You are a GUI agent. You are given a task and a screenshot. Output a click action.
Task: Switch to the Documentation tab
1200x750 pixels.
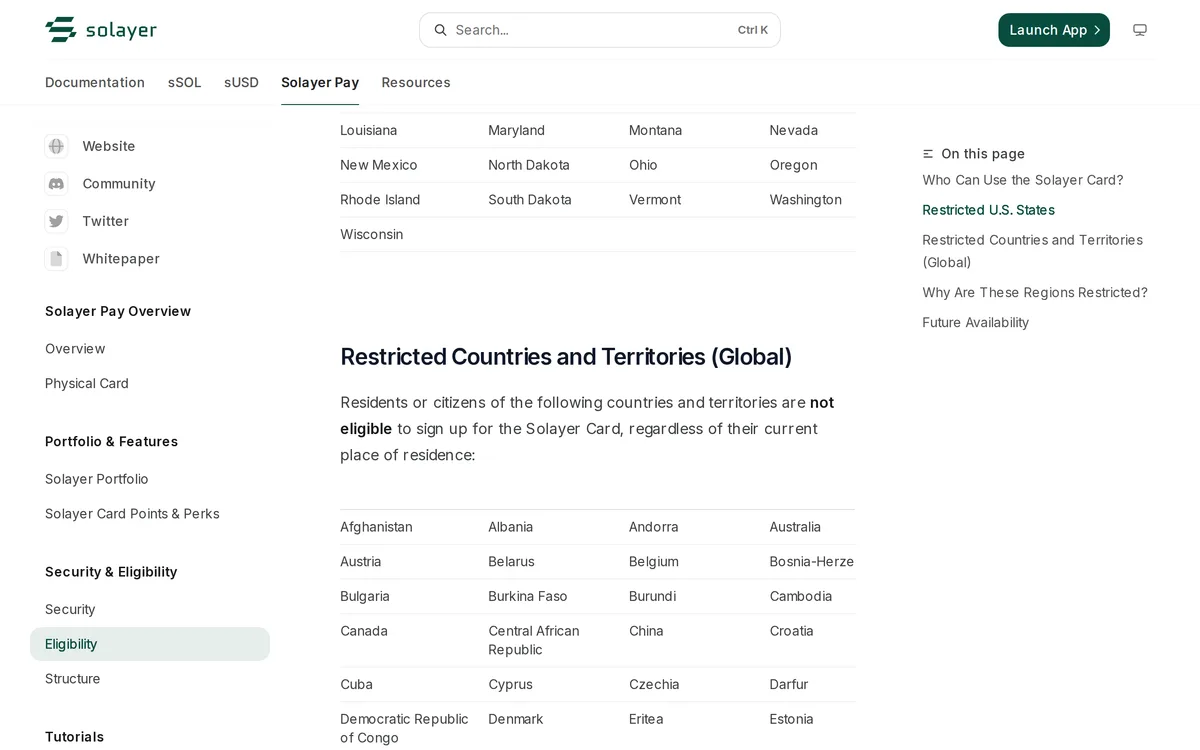(x=95, y=82)
